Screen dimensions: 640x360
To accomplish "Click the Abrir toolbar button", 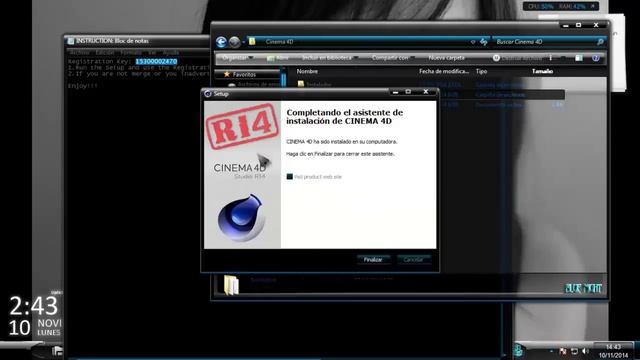I will tap(278, 58).
